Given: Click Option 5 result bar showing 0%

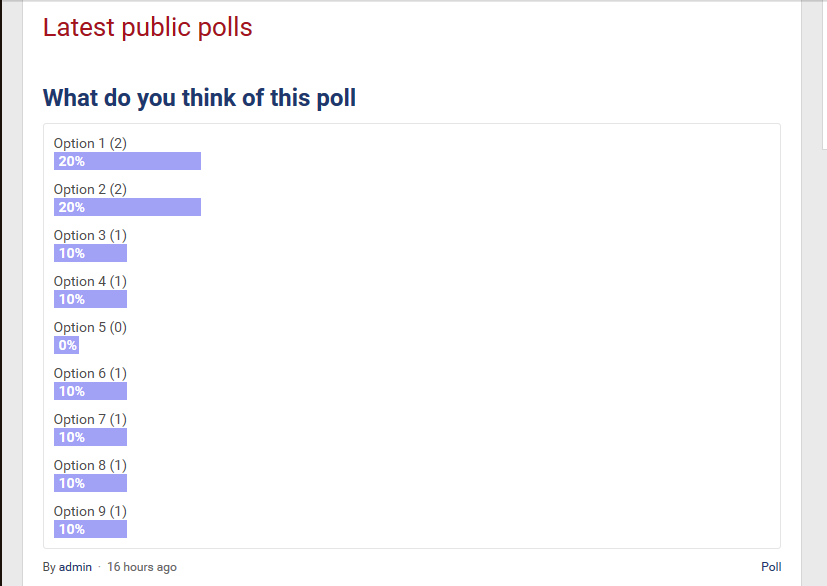Looking at the screenshot, I should 66,345.
